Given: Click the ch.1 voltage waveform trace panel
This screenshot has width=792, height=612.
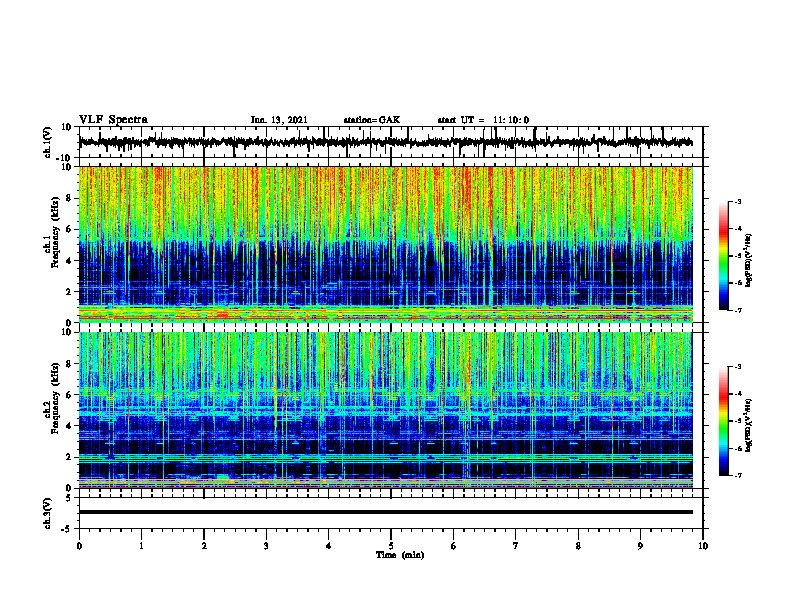Looking at the screenshot, I should 390,142.
